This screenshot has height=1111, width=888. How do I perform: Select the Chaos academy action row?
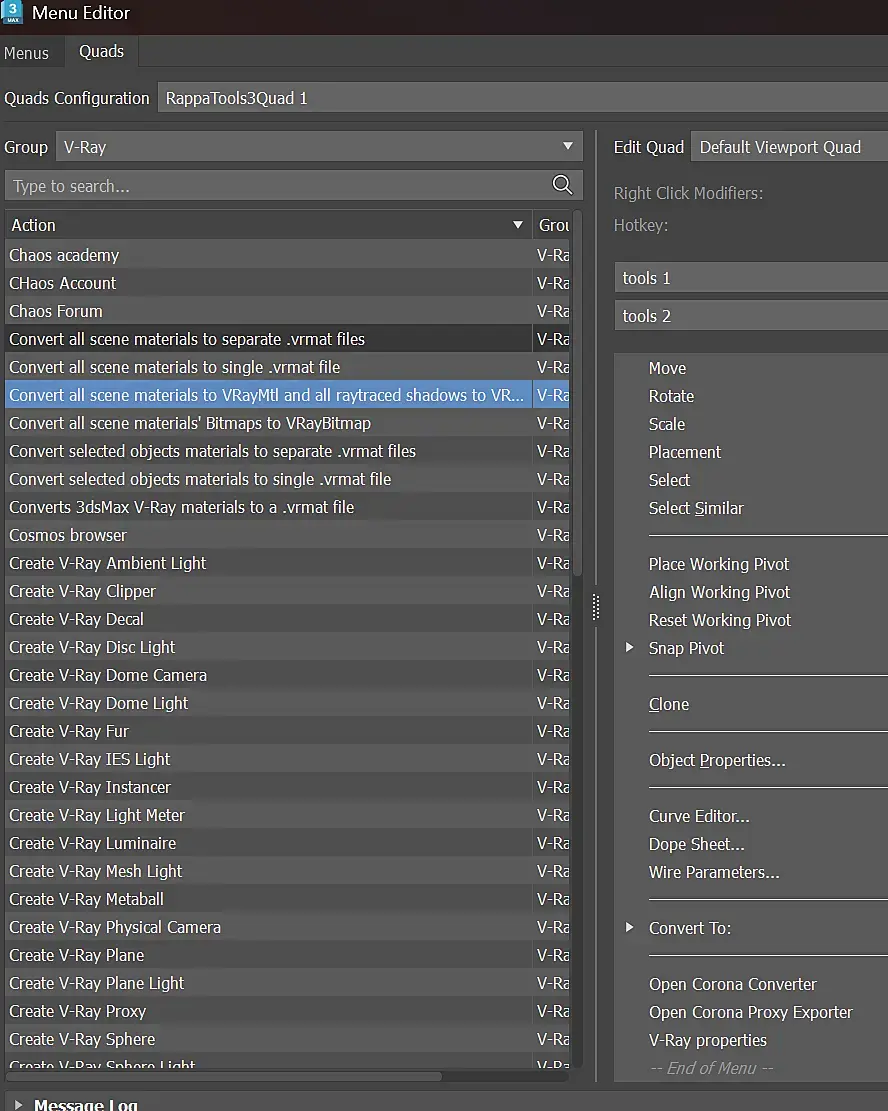tap(288, 255)
